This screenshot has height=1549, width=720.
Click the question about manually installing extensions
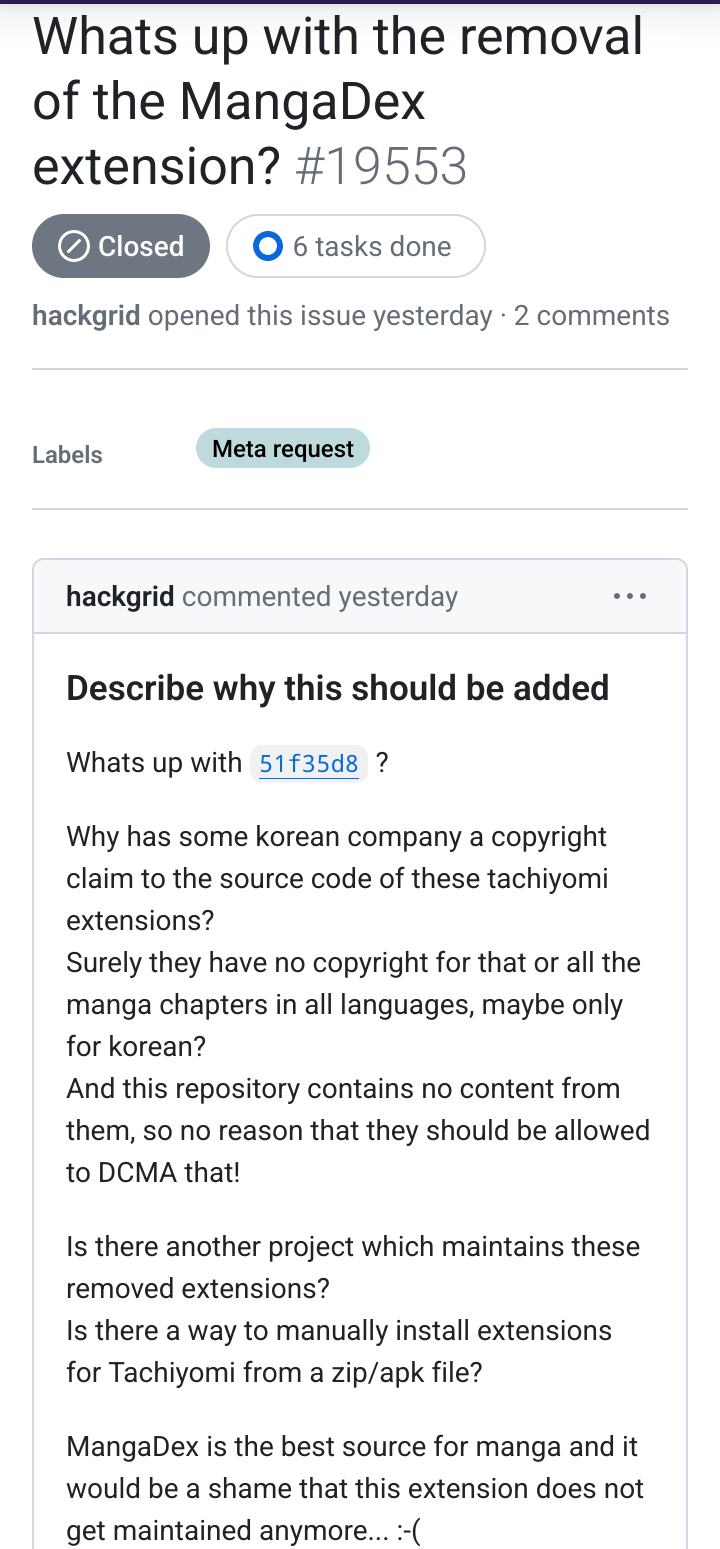click(339, 1351)
